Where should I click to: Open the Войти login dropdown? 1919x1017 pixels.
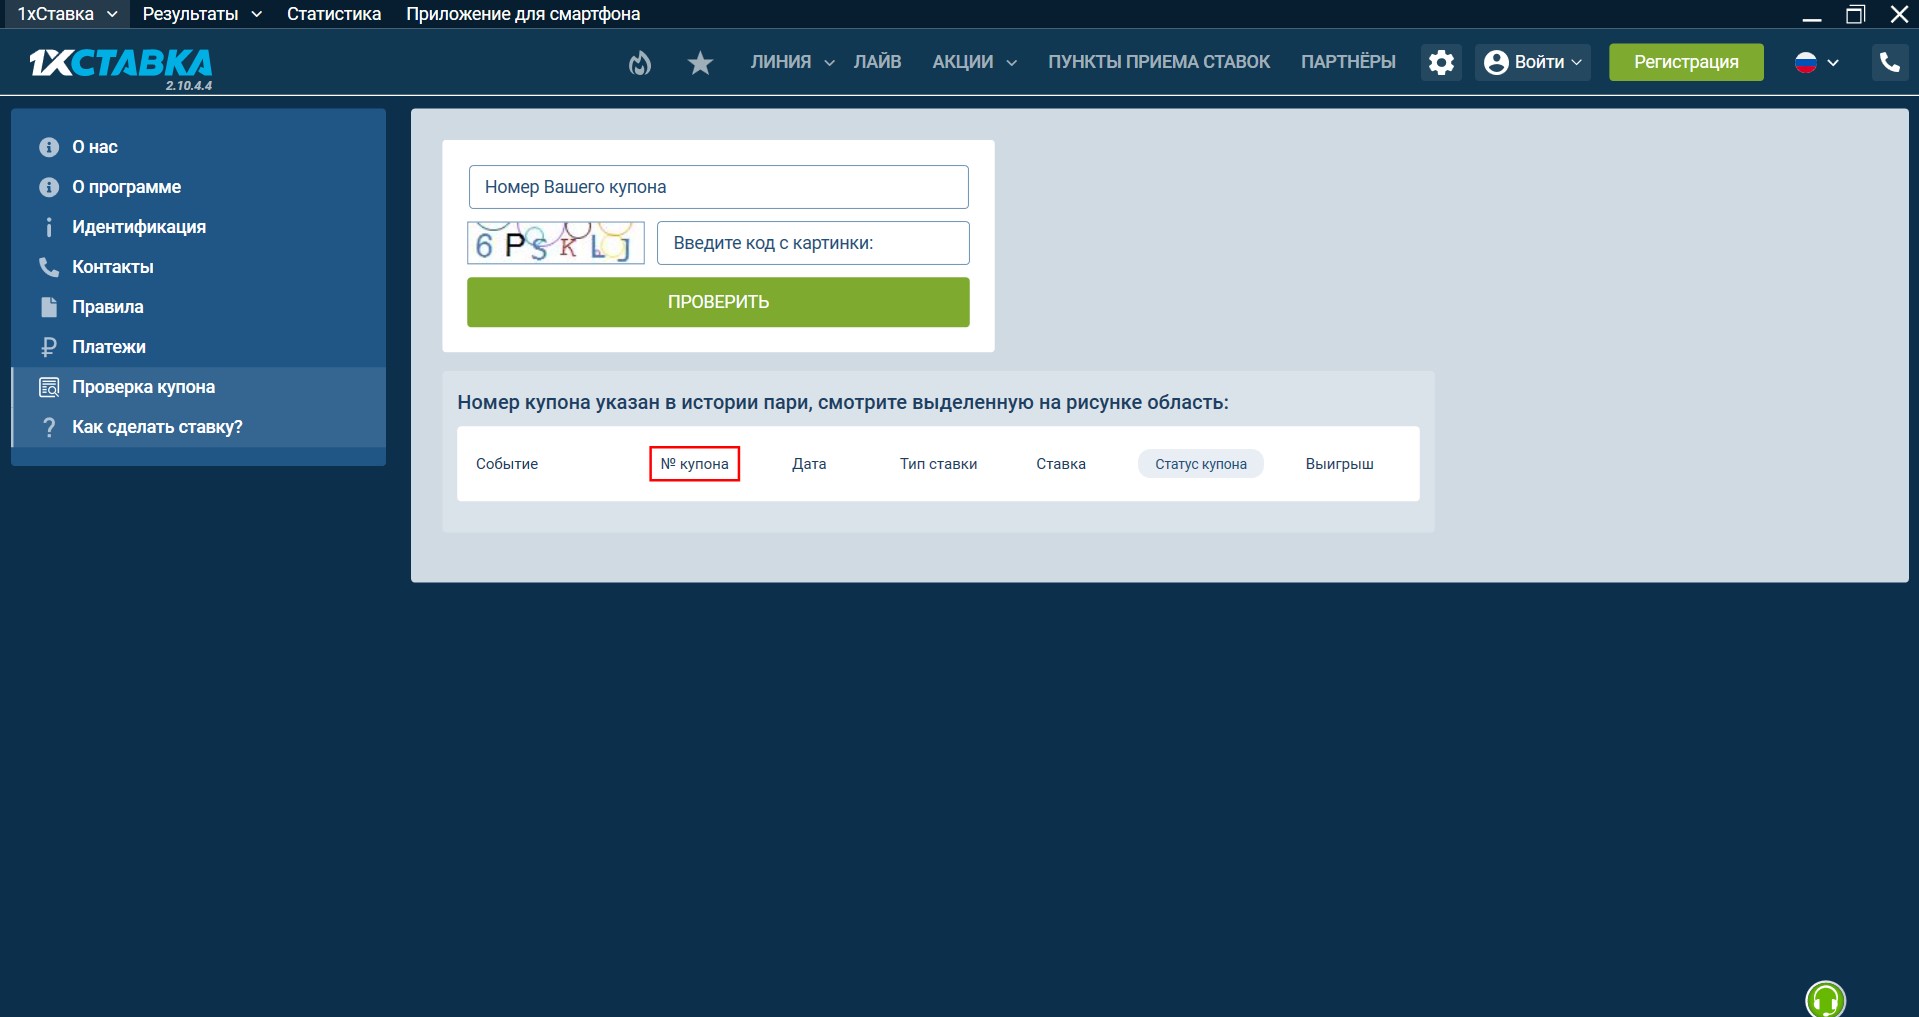[x=1533, y=62]
